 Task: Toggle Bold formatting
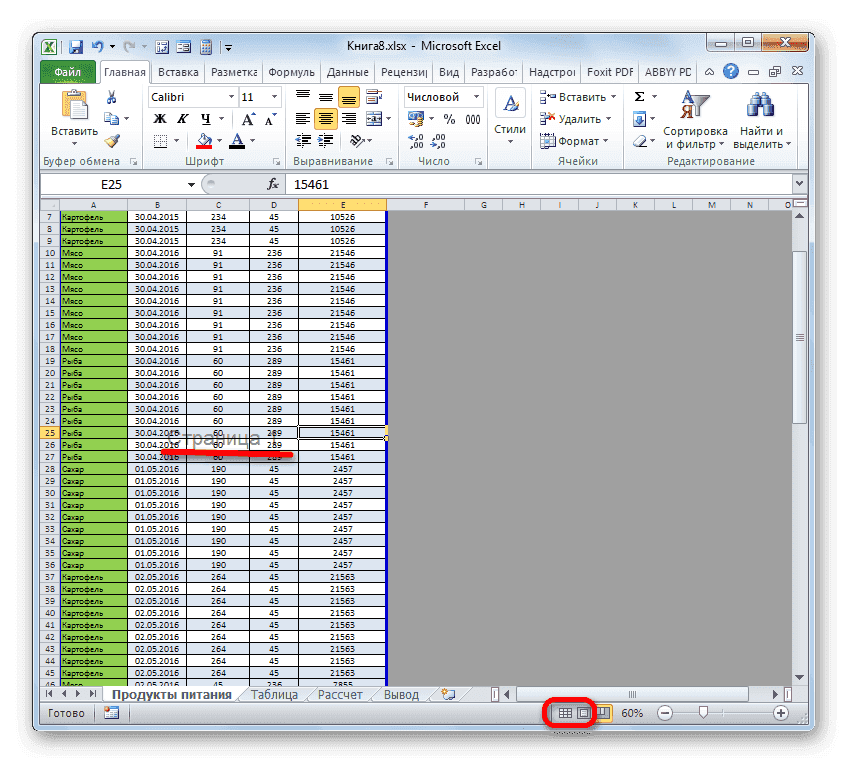click(x=159, y=119)
